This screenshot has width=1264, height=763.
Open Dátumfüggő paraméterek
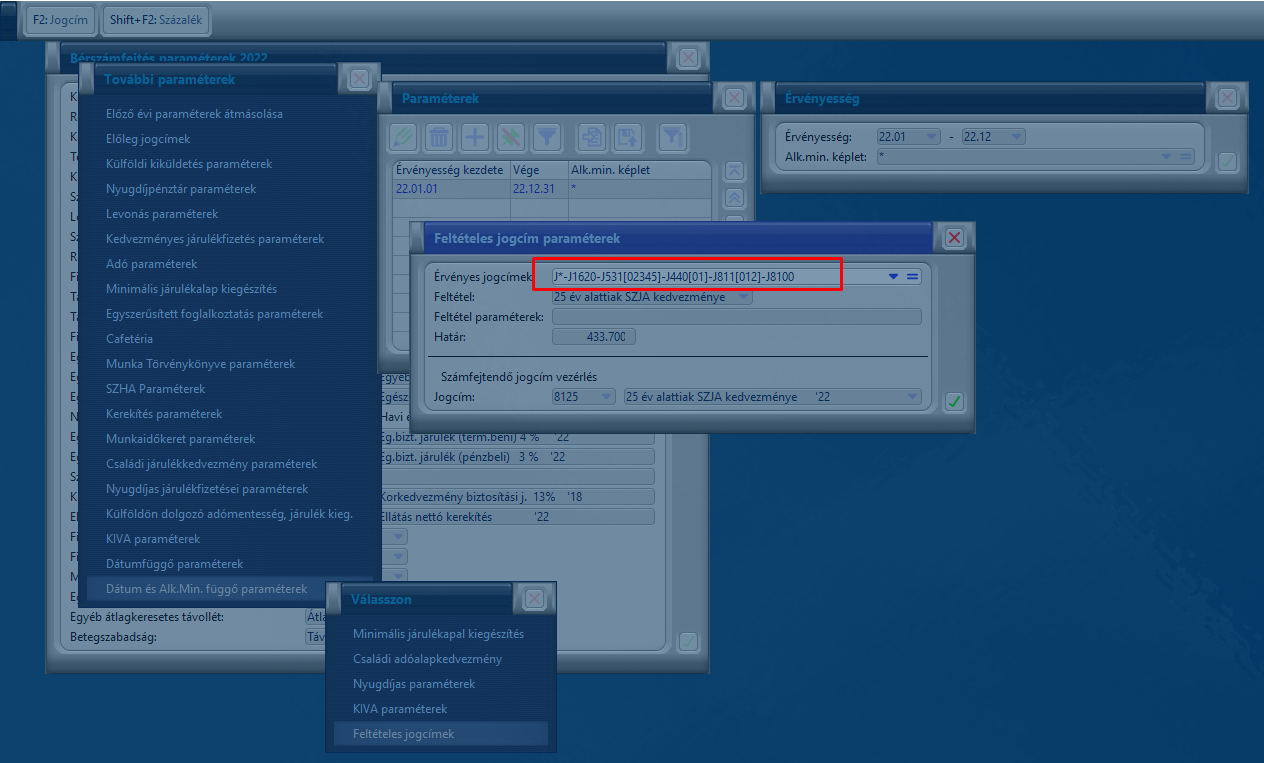point(175,564)
